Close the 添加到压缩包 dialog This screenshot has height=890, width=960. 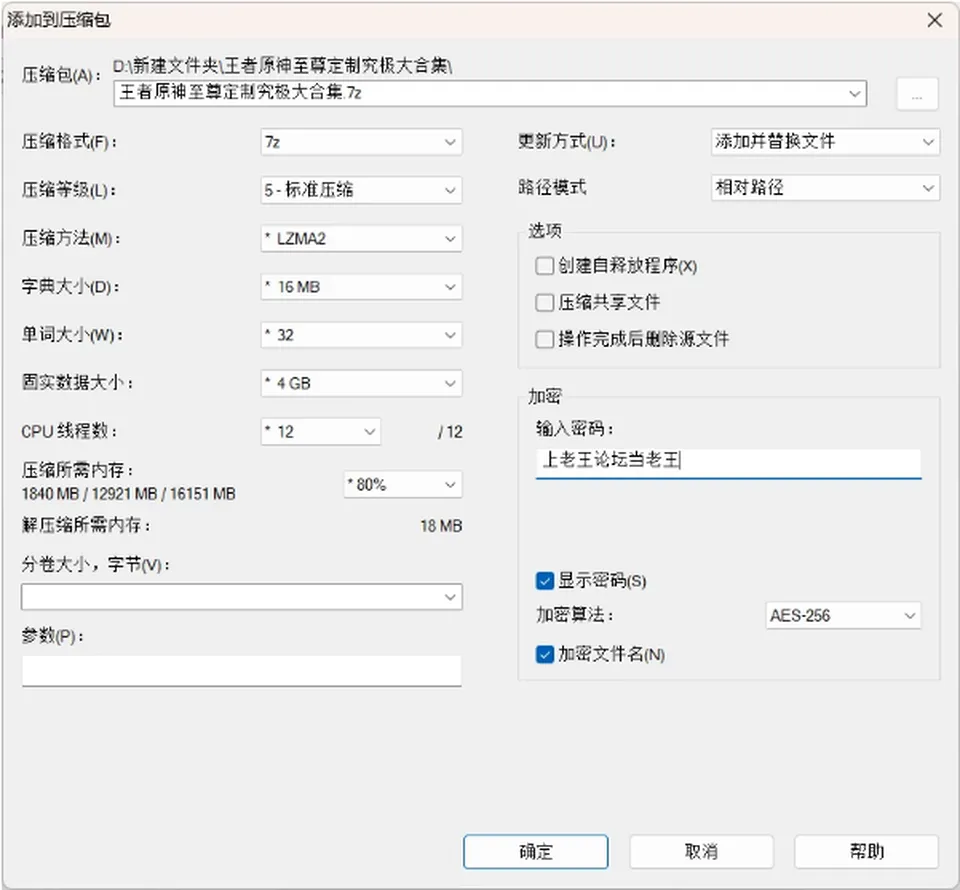click(934, 20)
